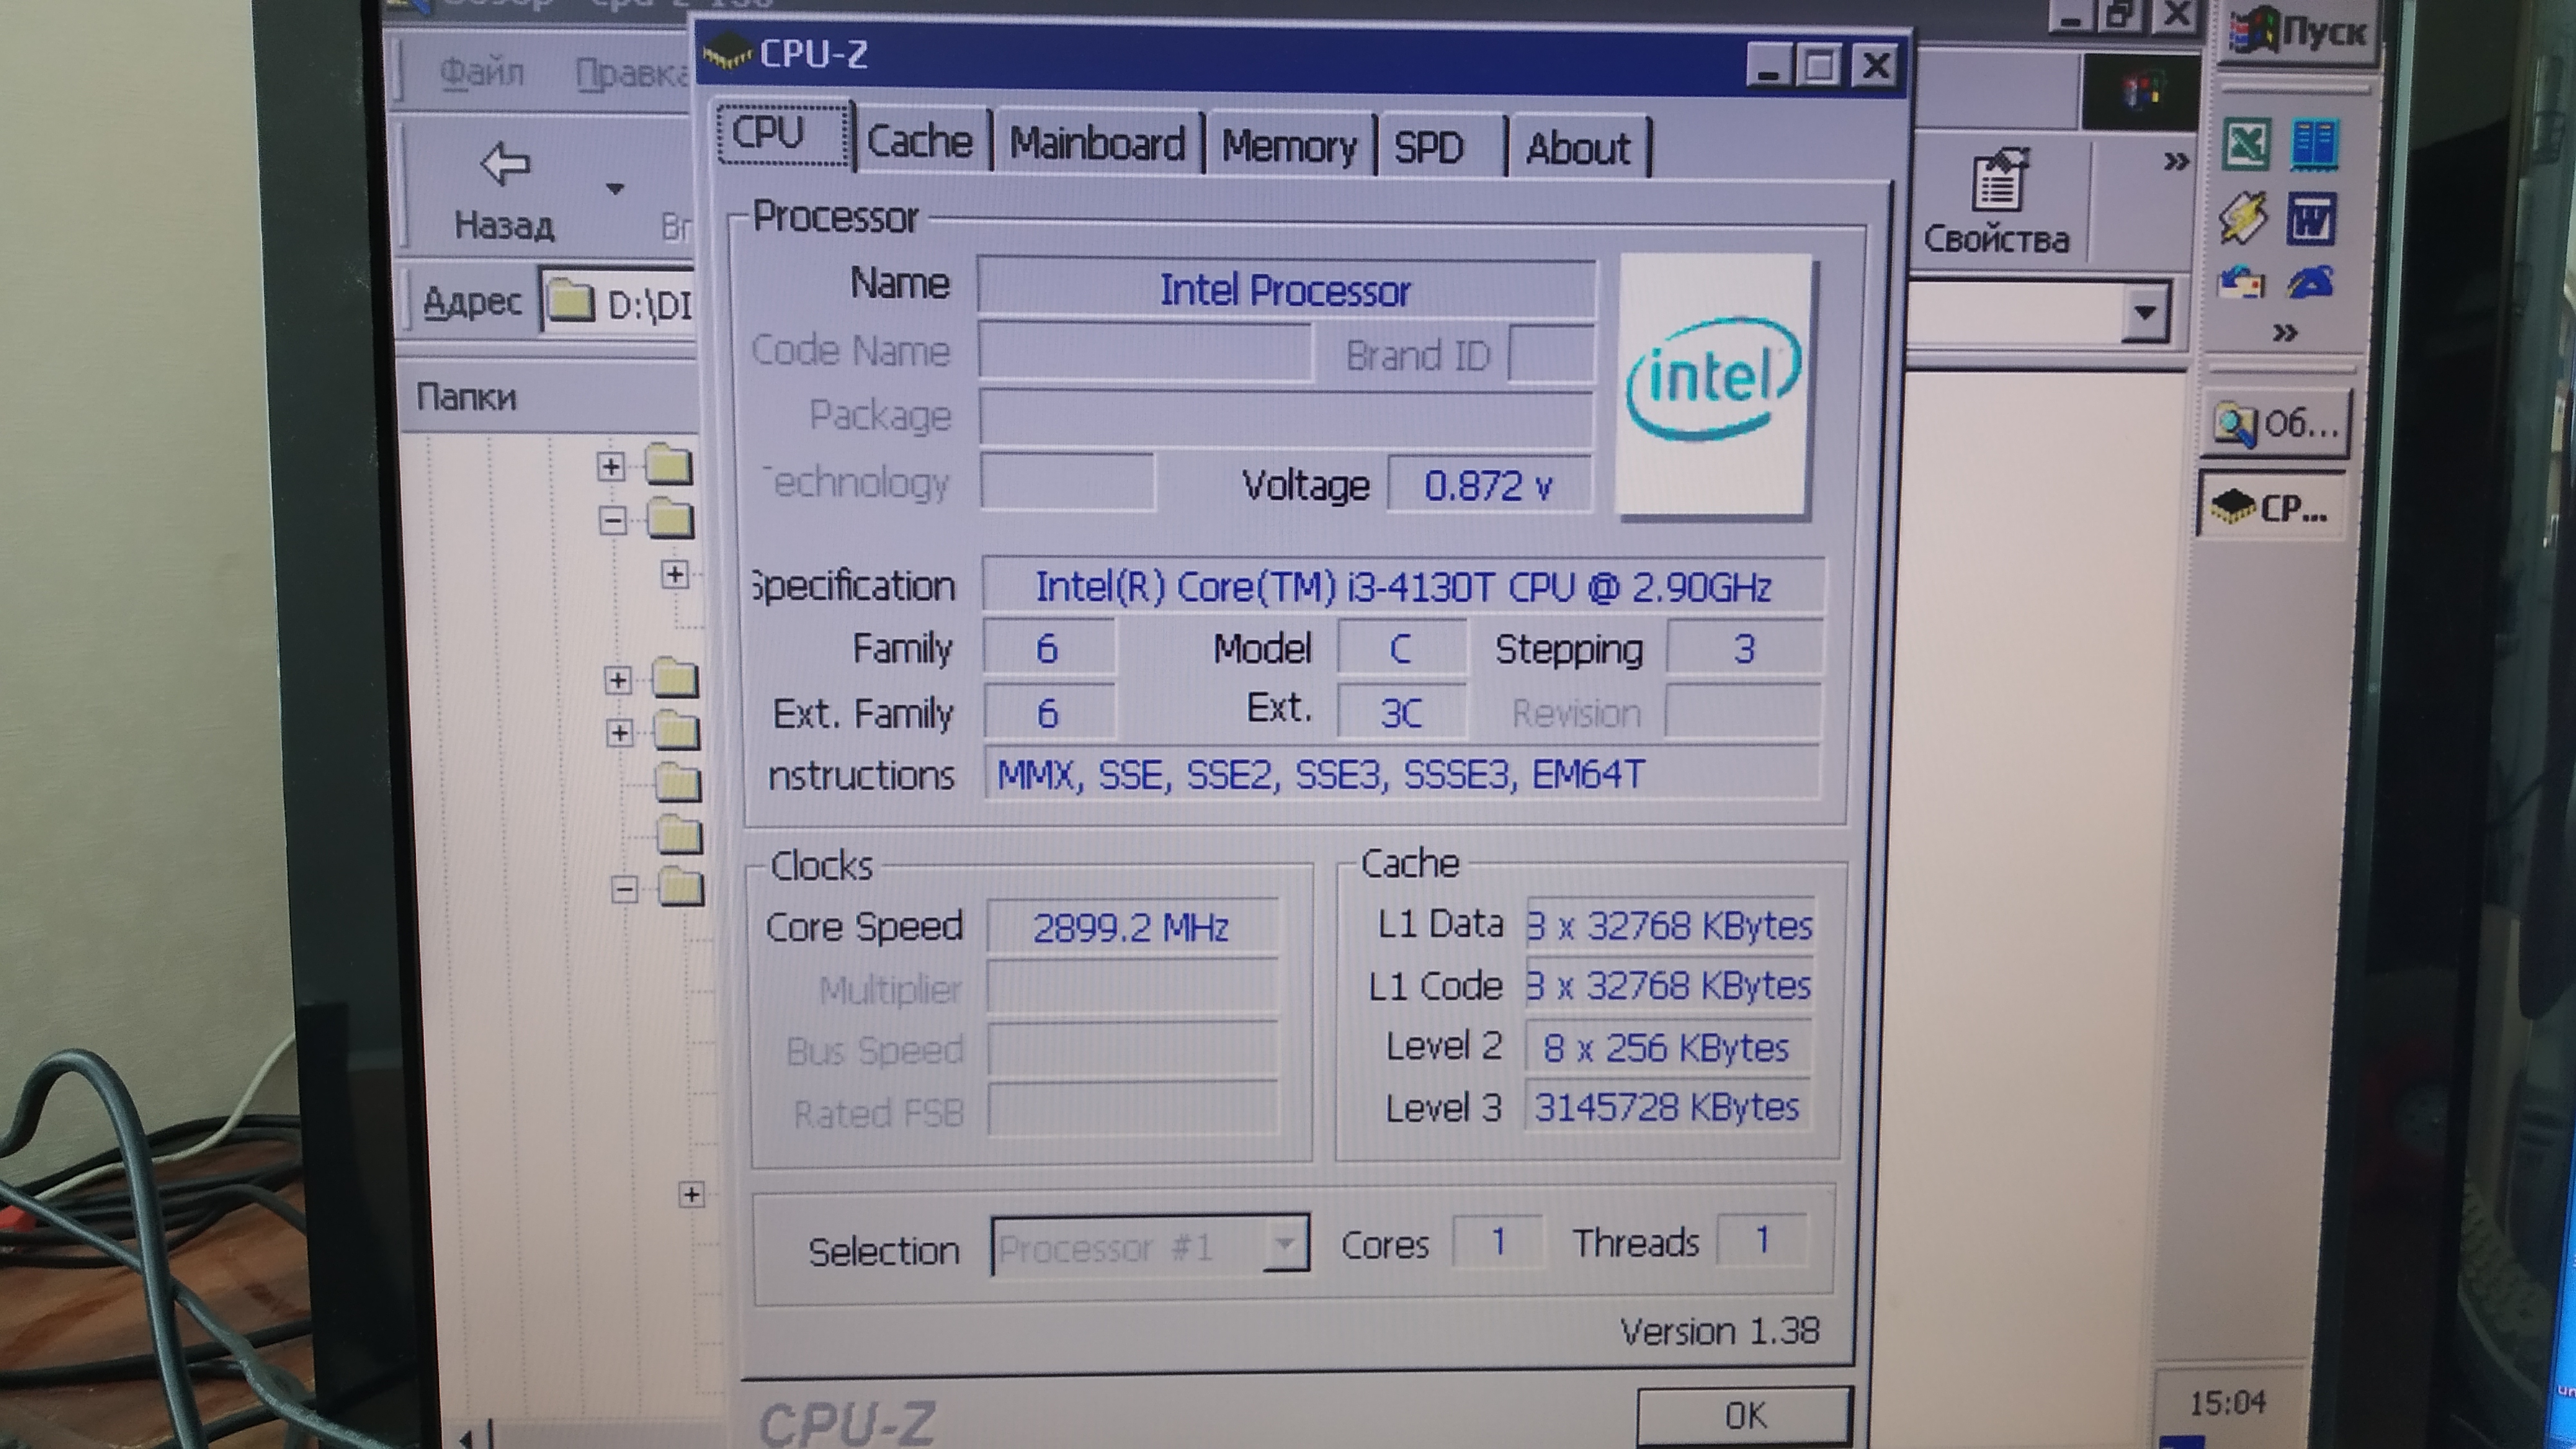
Task: Expand the lowest plus node in folder tree
Action: coord(691,1194)
